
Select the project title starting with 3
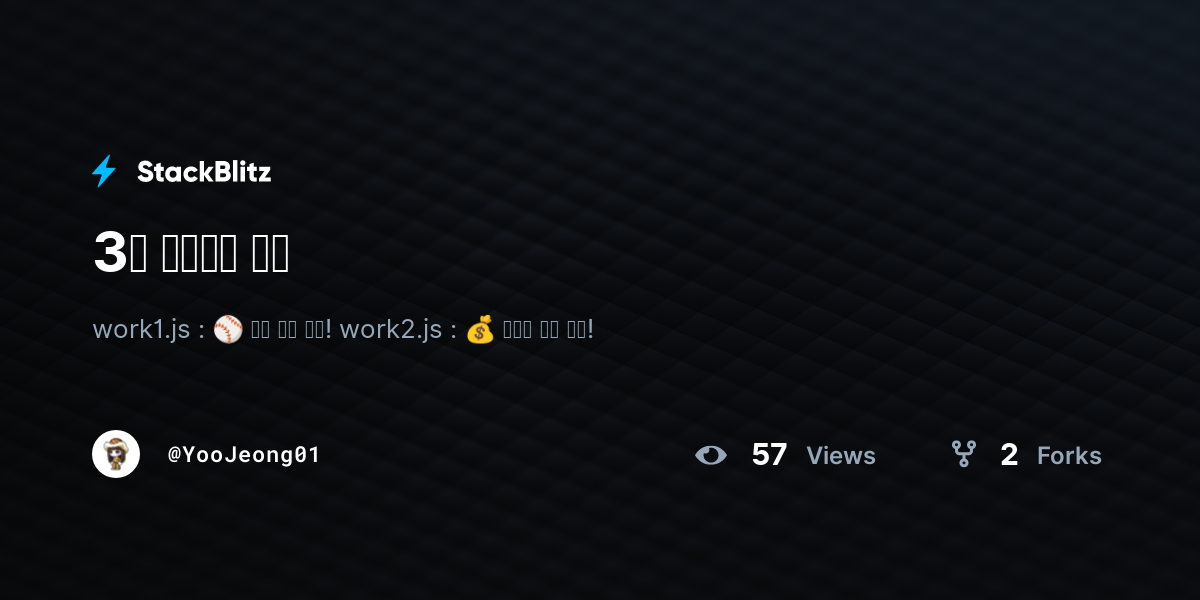[191, 252]
